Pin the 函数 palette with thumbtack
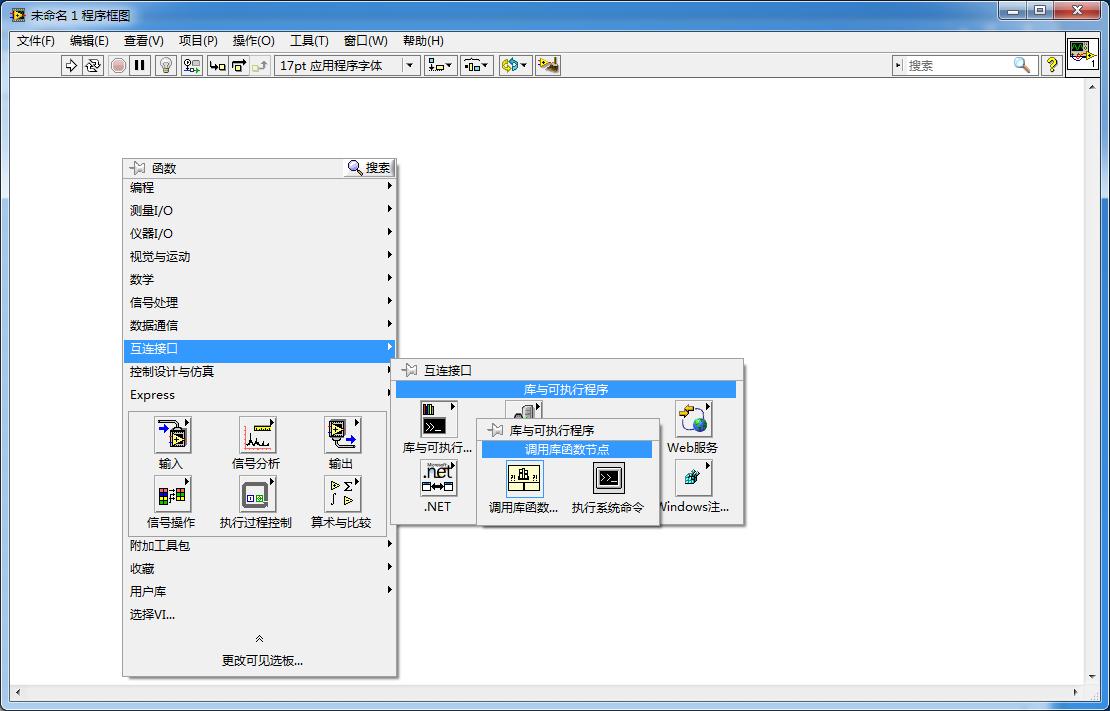This screenshot has height=711, width=1110. coord(138,168)
